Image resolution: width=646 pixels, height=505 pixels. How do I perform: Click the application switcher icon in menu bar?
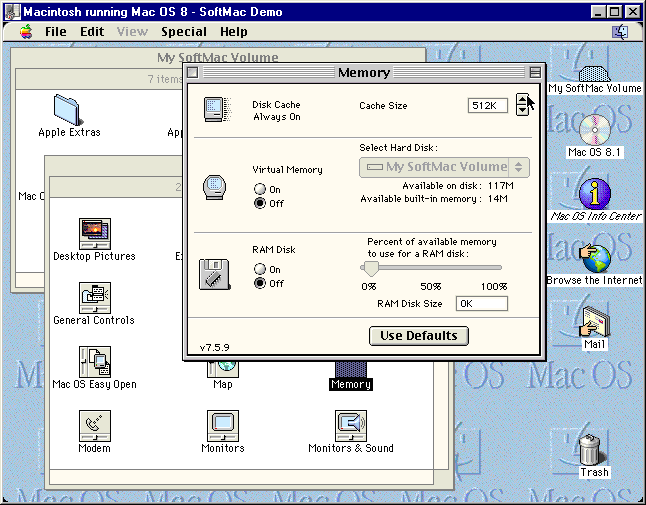[x=620, y=32]
